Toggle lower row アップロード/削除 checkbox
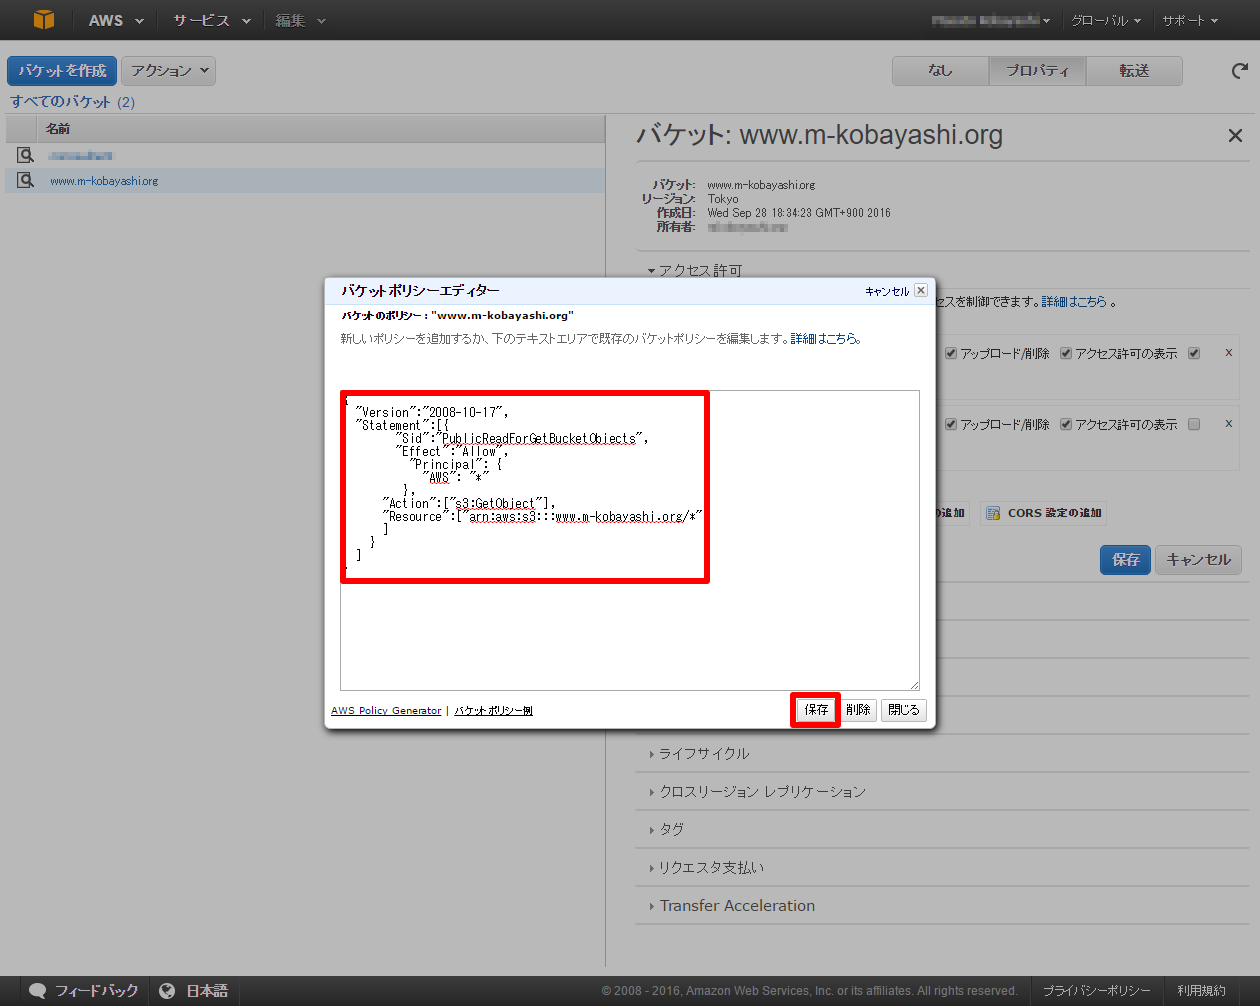1260x1008 pixels. pos(951,424)
